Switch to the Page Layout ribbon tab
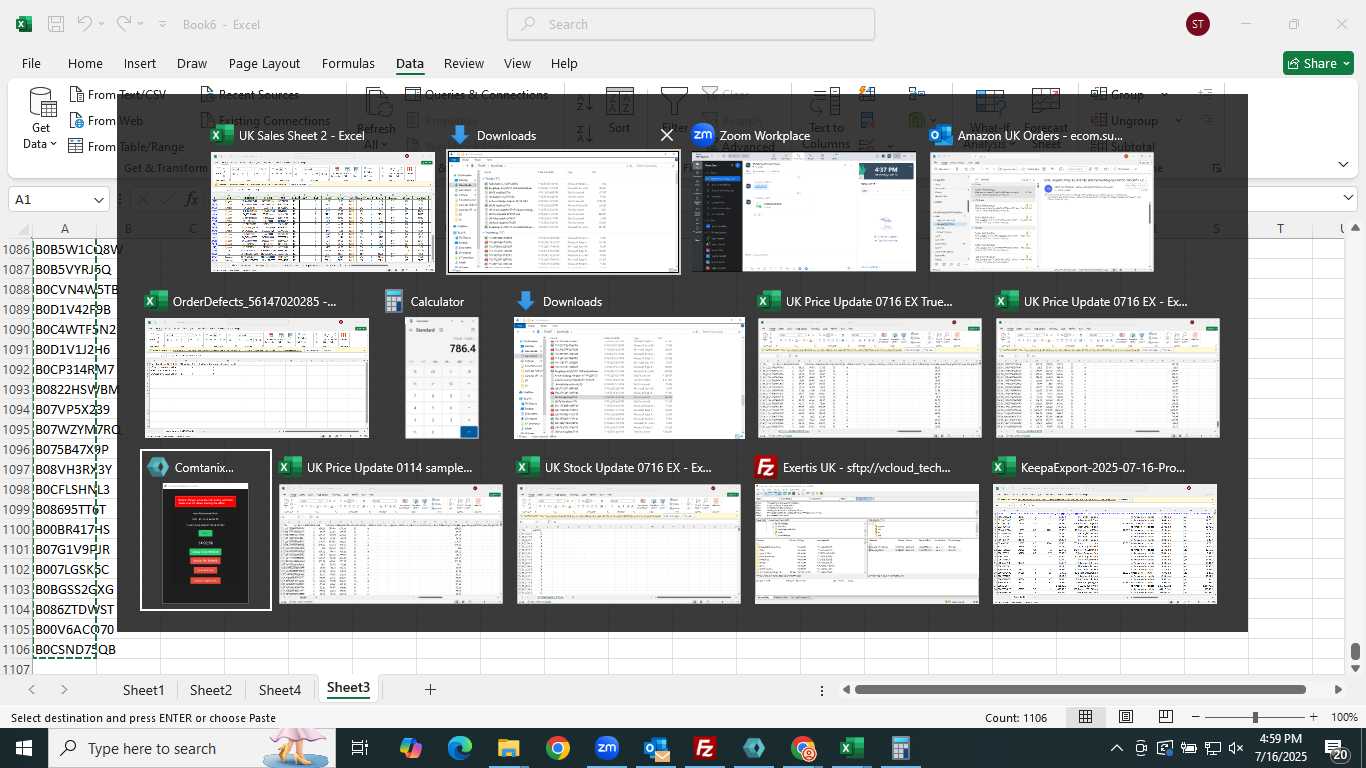Screen dimensions: 1366x768 click(x=264, y=63)
